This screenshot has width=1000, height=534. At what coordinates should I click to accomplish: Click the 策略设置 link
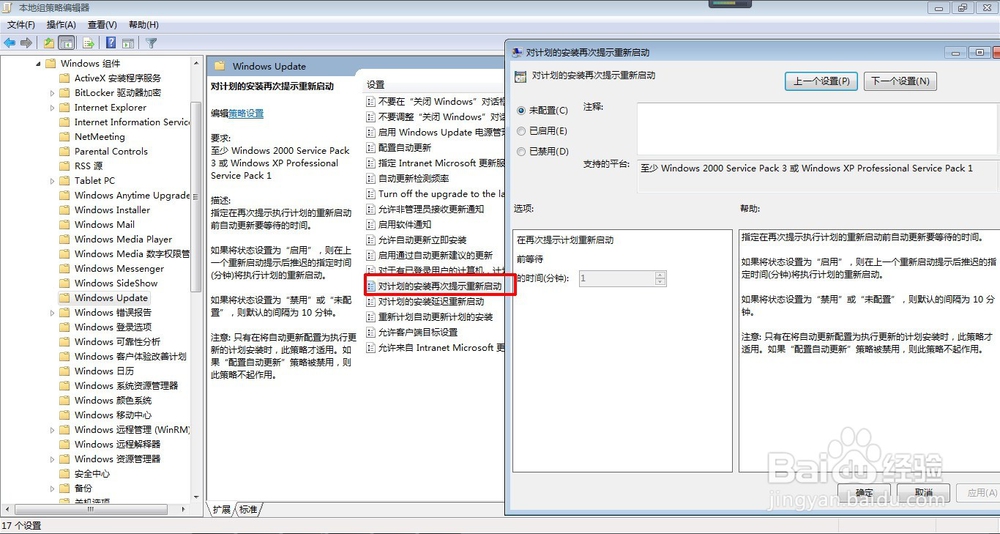tap(246, 113)
